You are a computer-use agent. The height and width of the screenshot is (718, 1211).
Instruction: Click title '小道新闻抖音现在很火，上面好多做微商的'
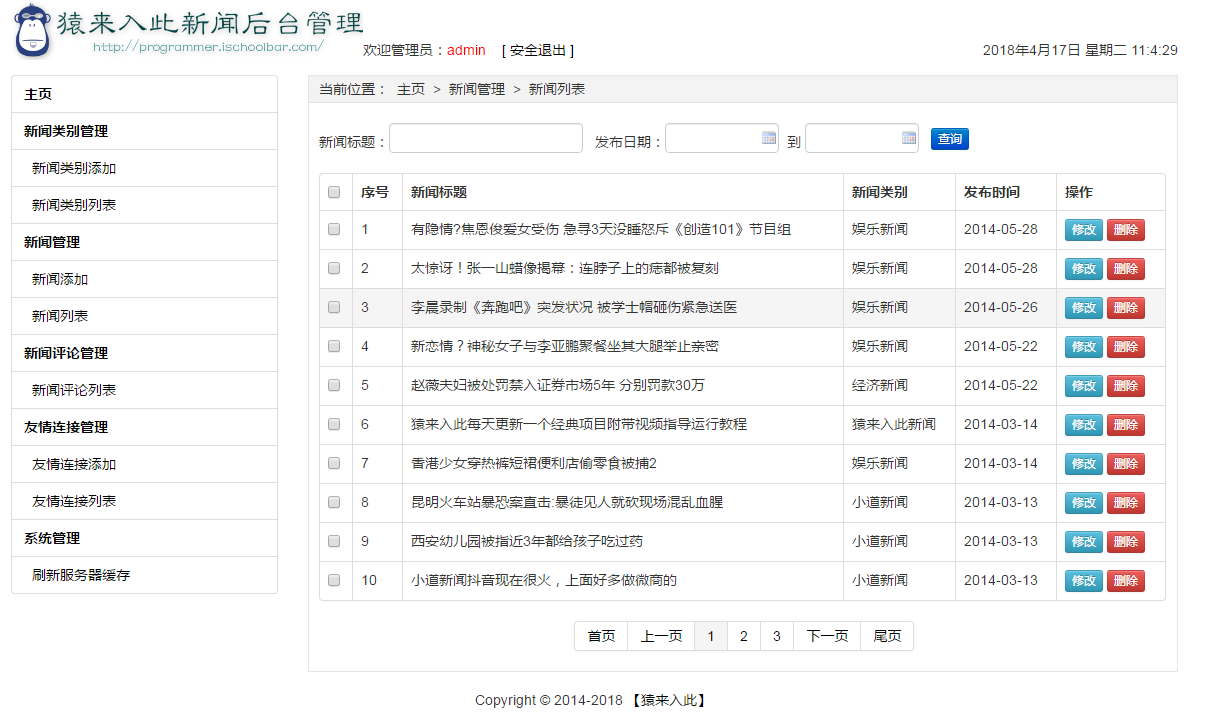(544, 580)
